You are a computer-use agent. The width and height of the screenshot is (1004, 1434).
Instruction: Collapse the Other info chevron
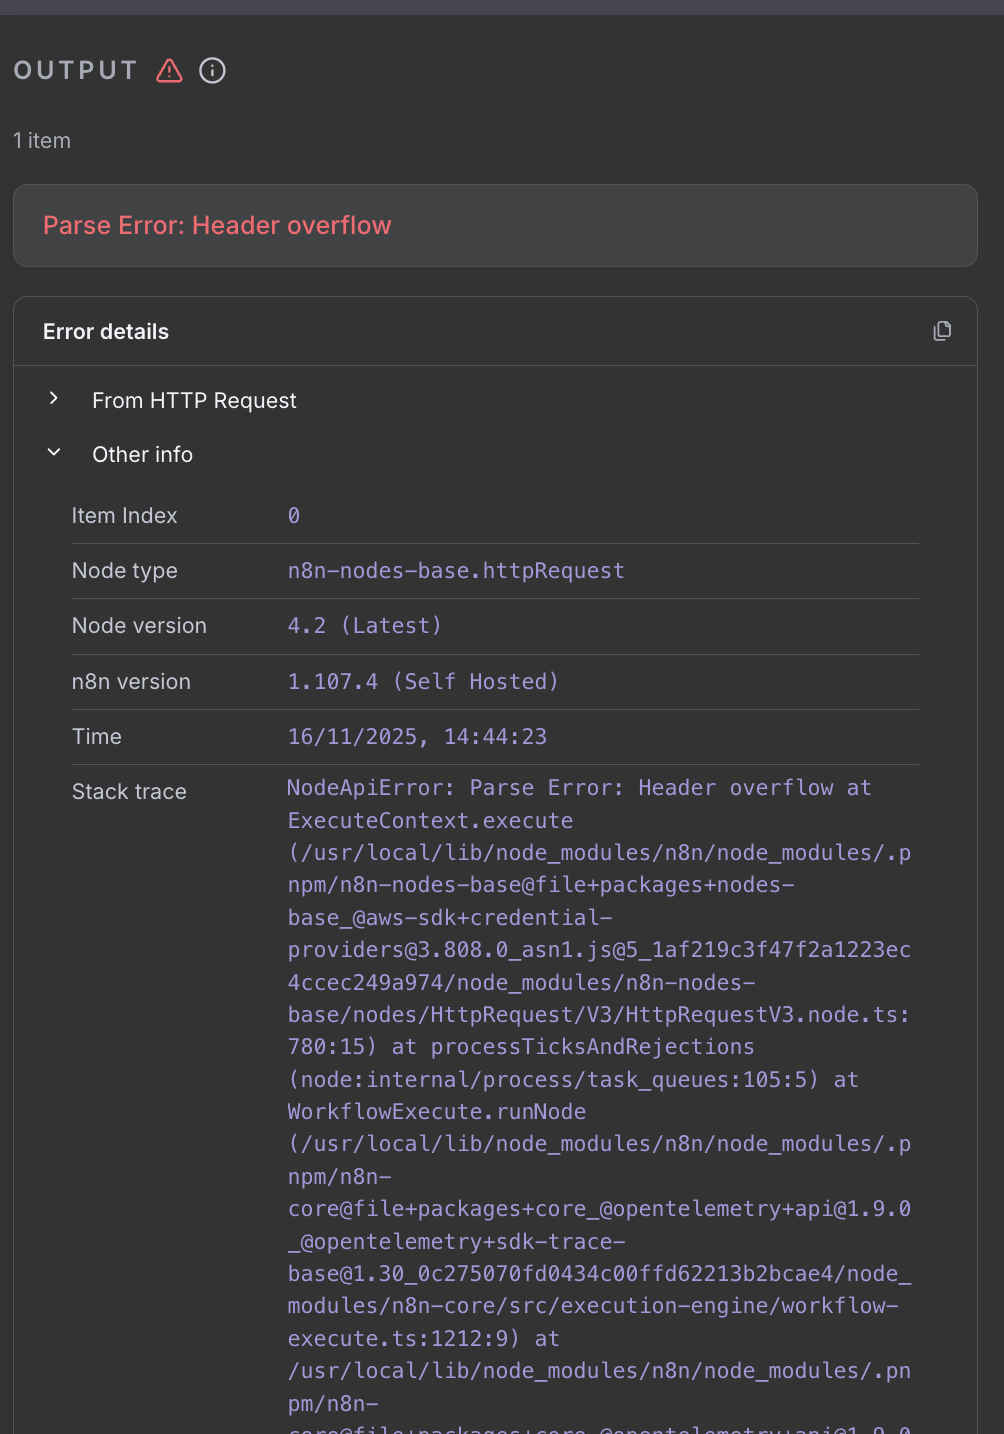[x=54, y=453]
